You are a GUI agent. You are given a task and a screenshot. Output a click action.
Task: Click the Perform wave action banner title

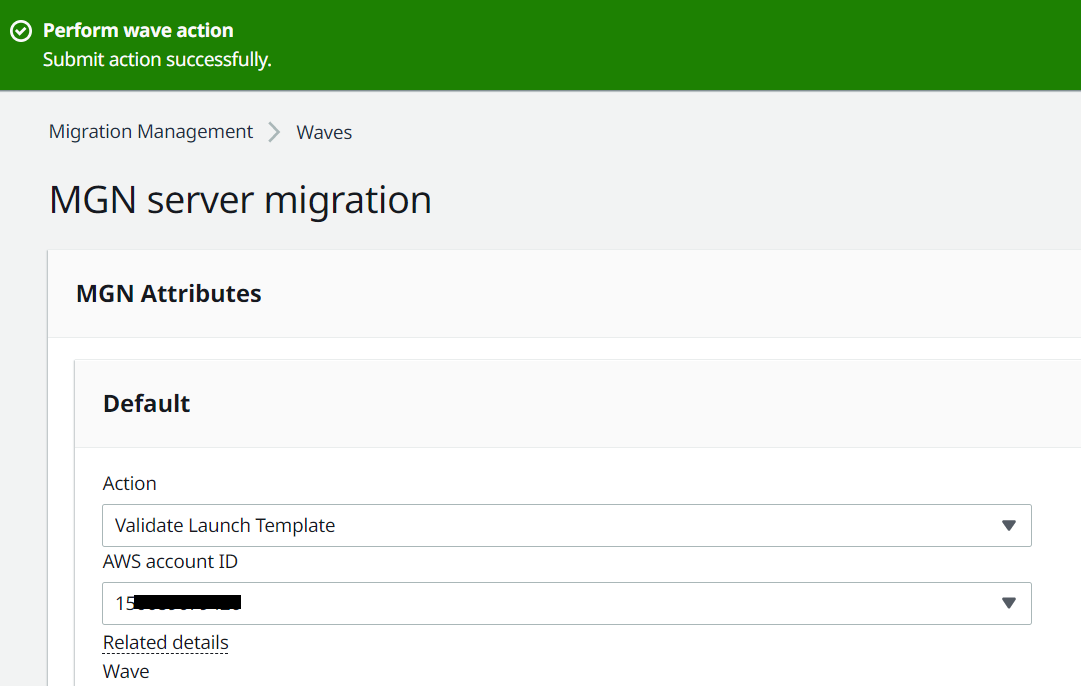click(x=138, y=30)
